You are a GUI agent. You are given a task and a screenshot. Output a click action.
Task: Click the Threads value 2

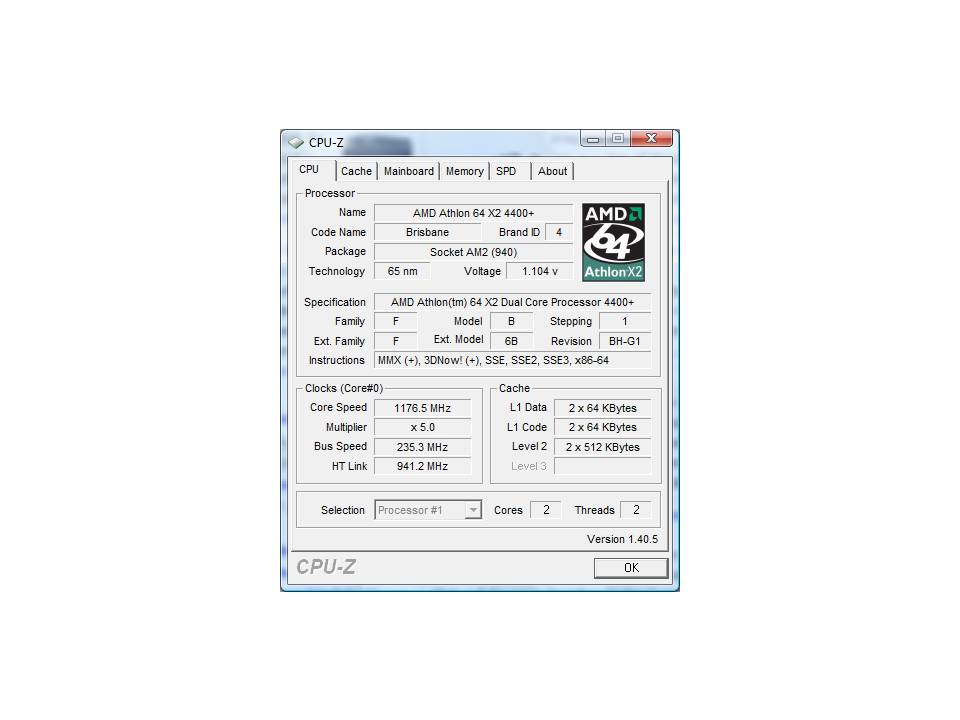pos(636,510)
